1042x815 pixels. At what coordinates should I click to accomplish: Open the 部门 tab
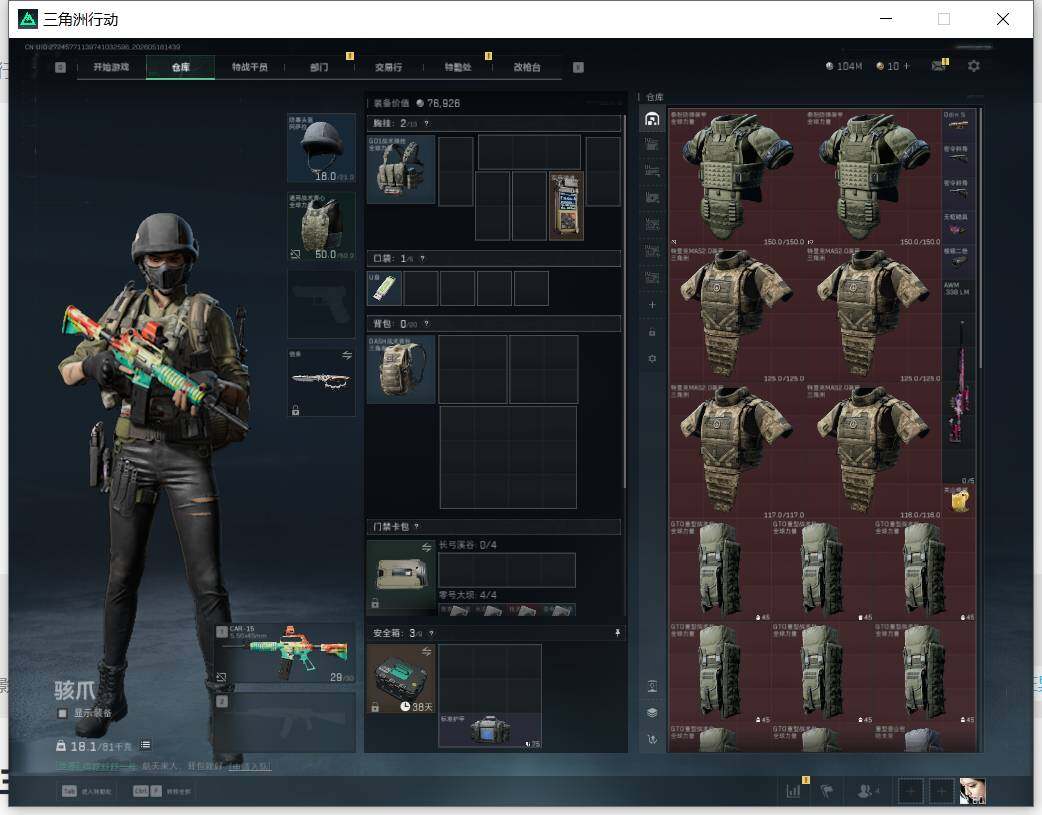[x=319, y=67]
